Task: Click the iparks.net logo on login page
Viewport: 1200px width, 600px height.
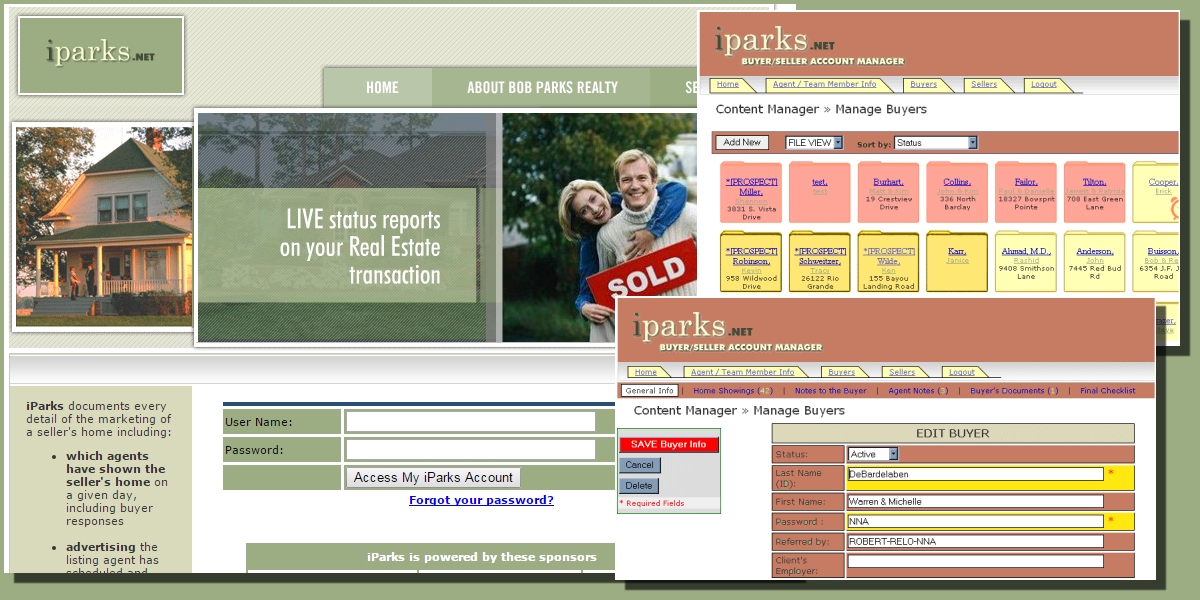Action: (101, 55)
